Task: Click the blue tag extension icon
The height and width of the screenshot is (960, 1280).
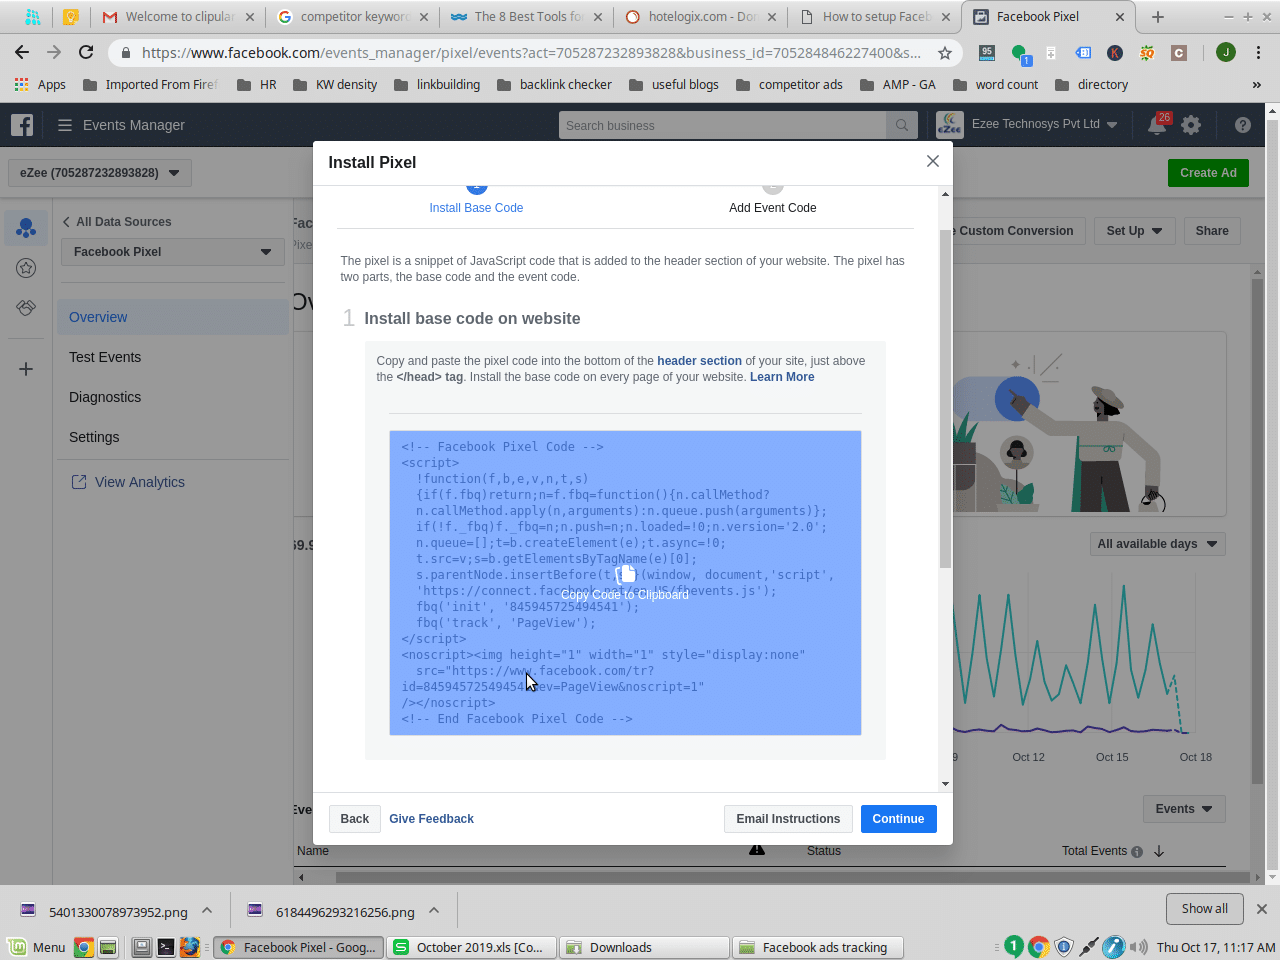Action: (x=1083, y=53)
